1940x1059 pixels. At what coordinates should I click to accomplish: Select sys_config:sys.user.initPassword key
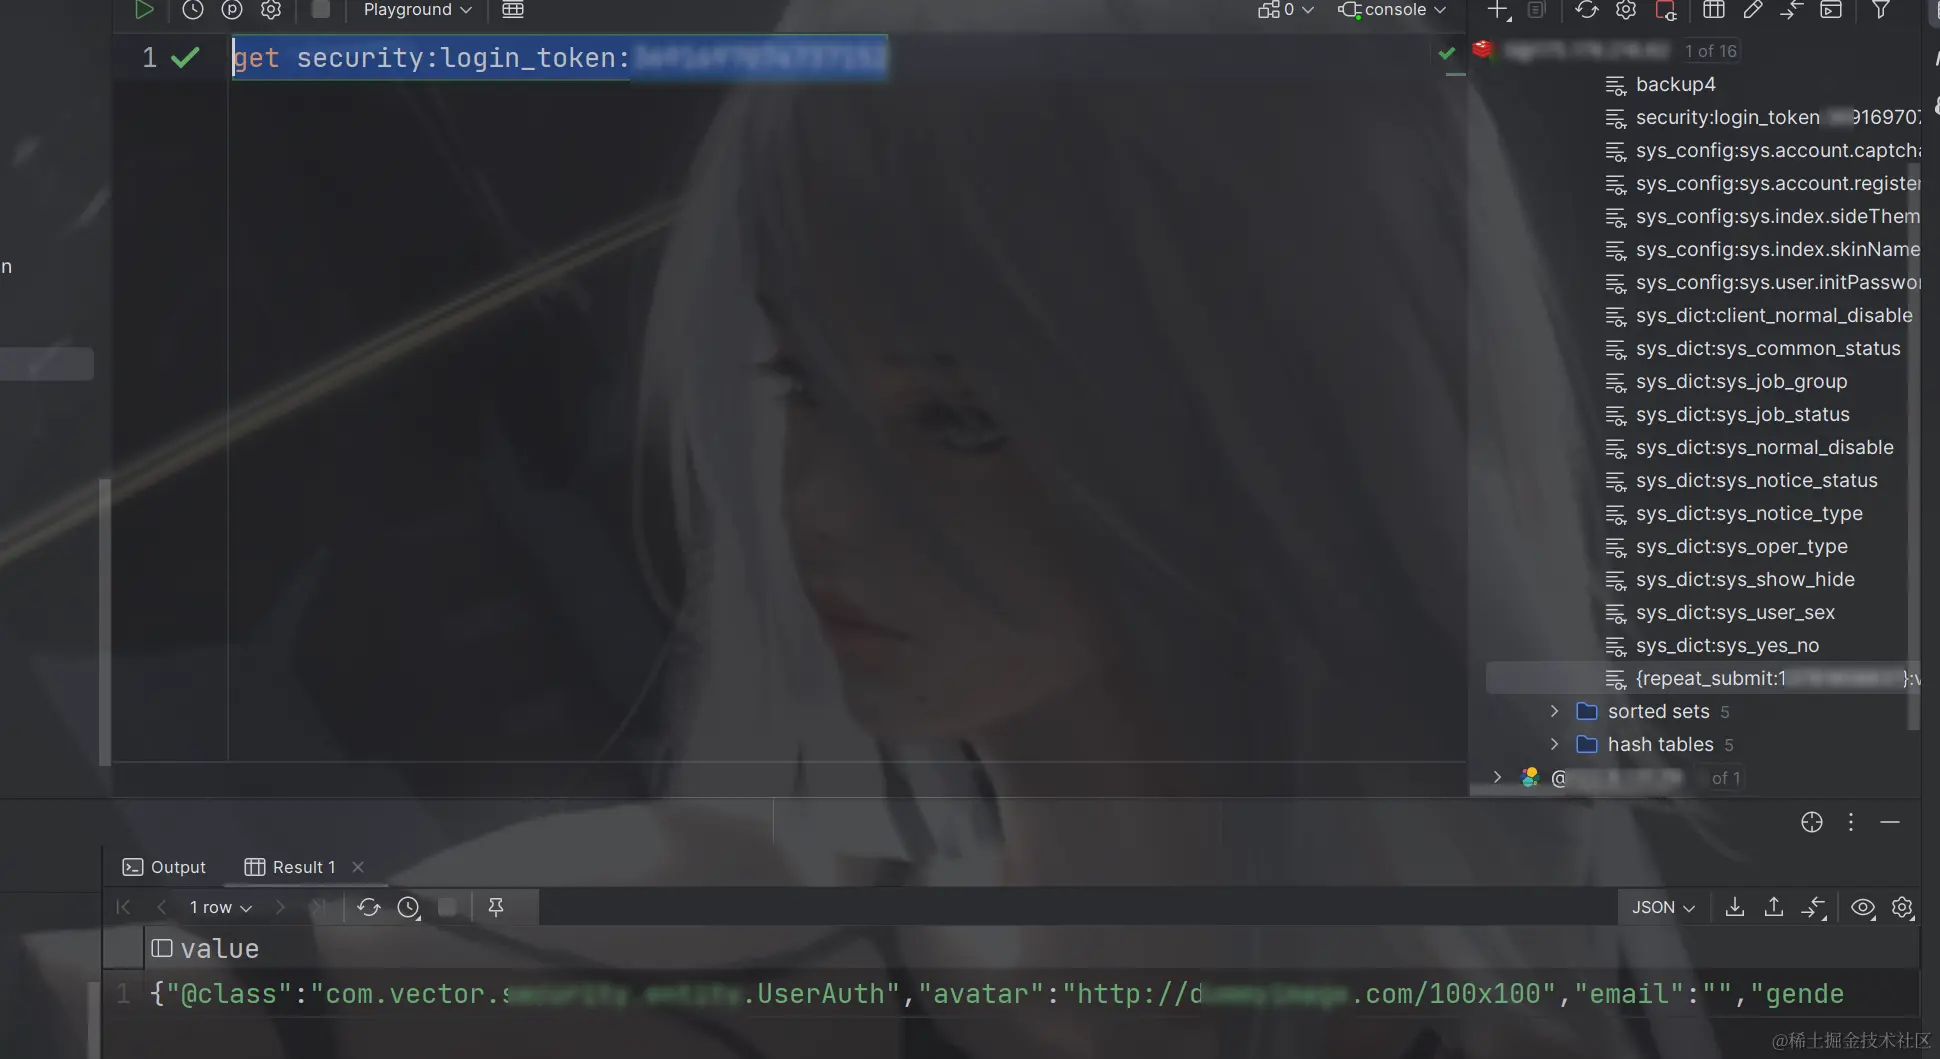tap(1762, 283)
